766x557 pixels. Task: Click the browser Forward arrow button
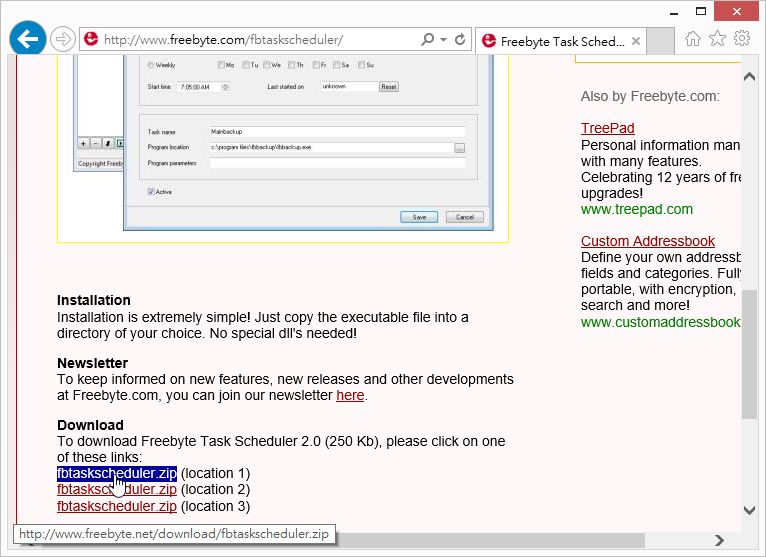(63, 40)
